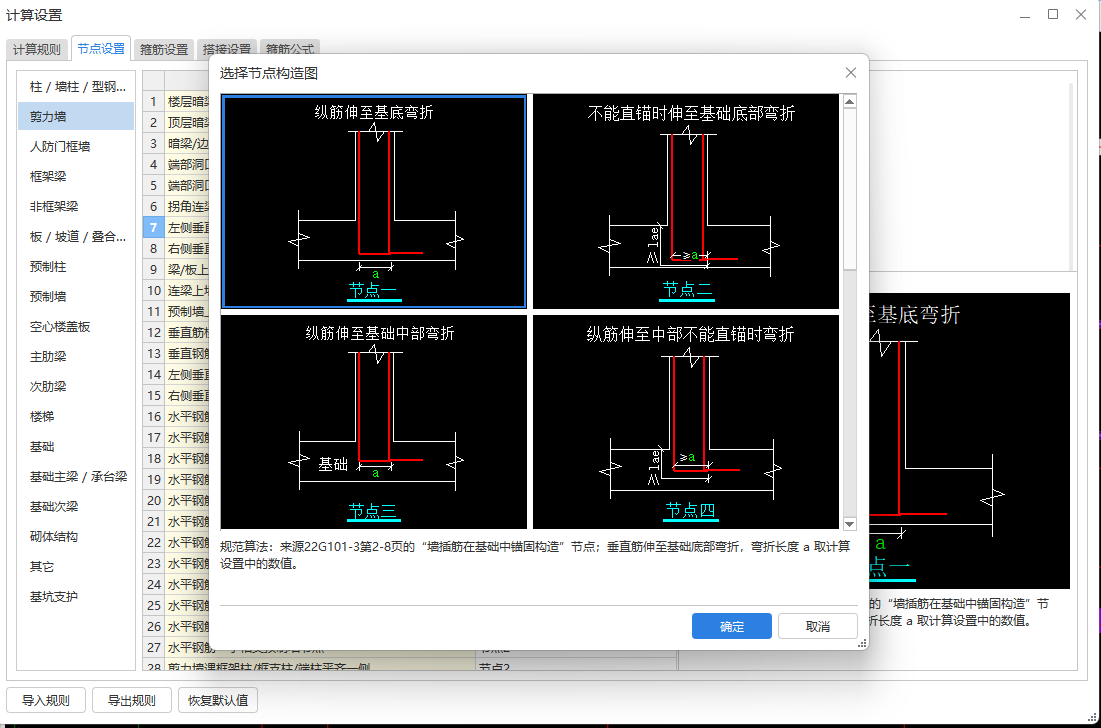1101x728 pixels.
Task: Select 楼梯 category
Action: 76,416
